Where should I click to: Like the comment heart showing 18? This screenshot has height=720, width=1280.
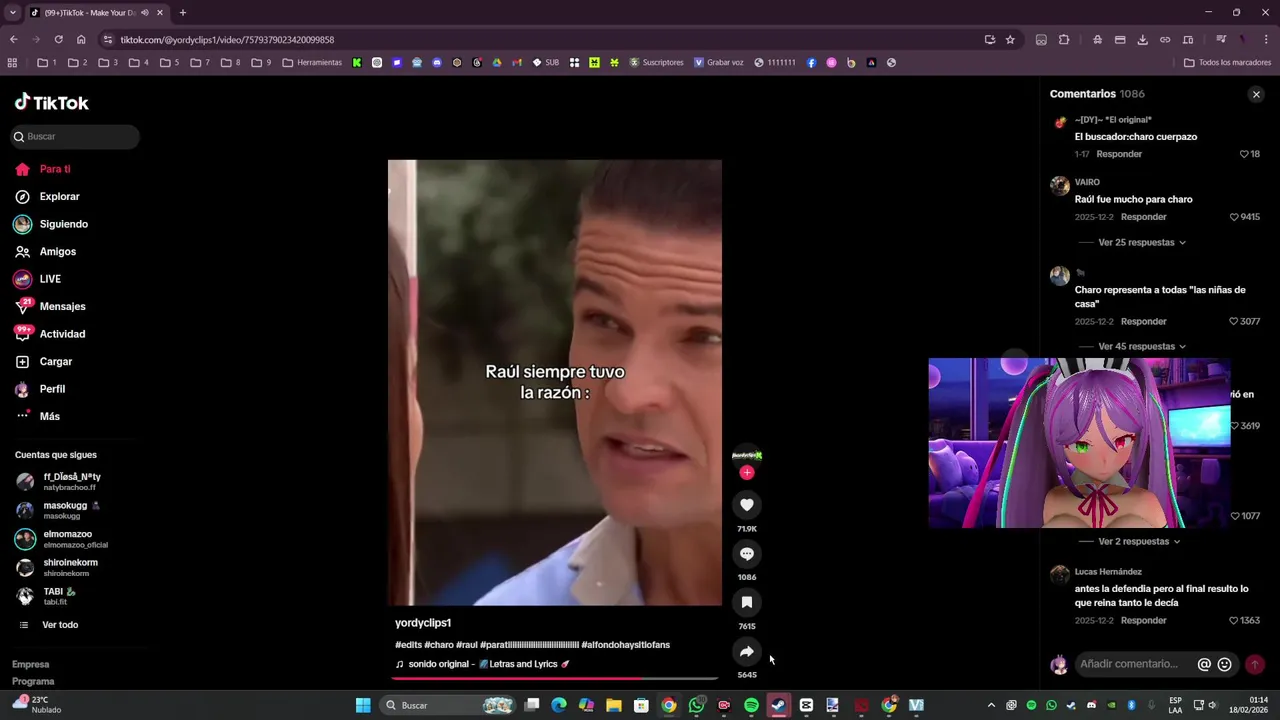click(1244, 154)
